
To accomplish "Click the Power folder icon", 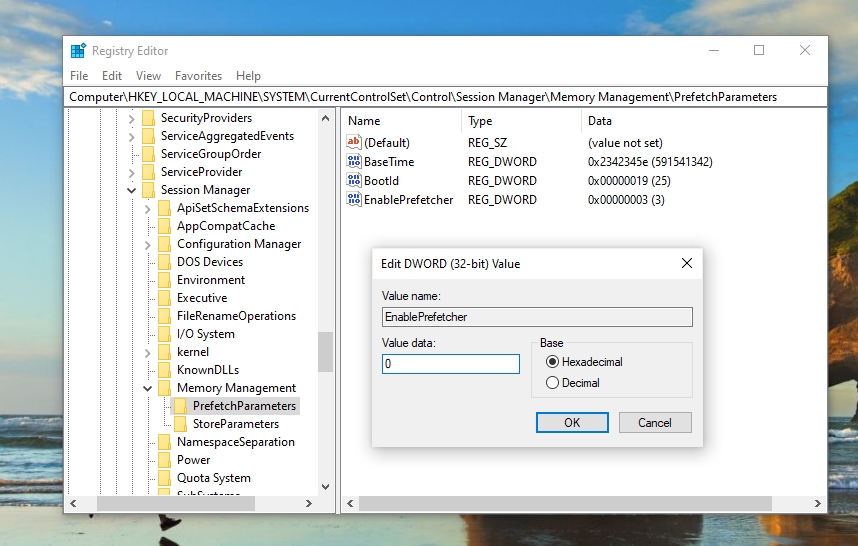I will pos(164,460).
